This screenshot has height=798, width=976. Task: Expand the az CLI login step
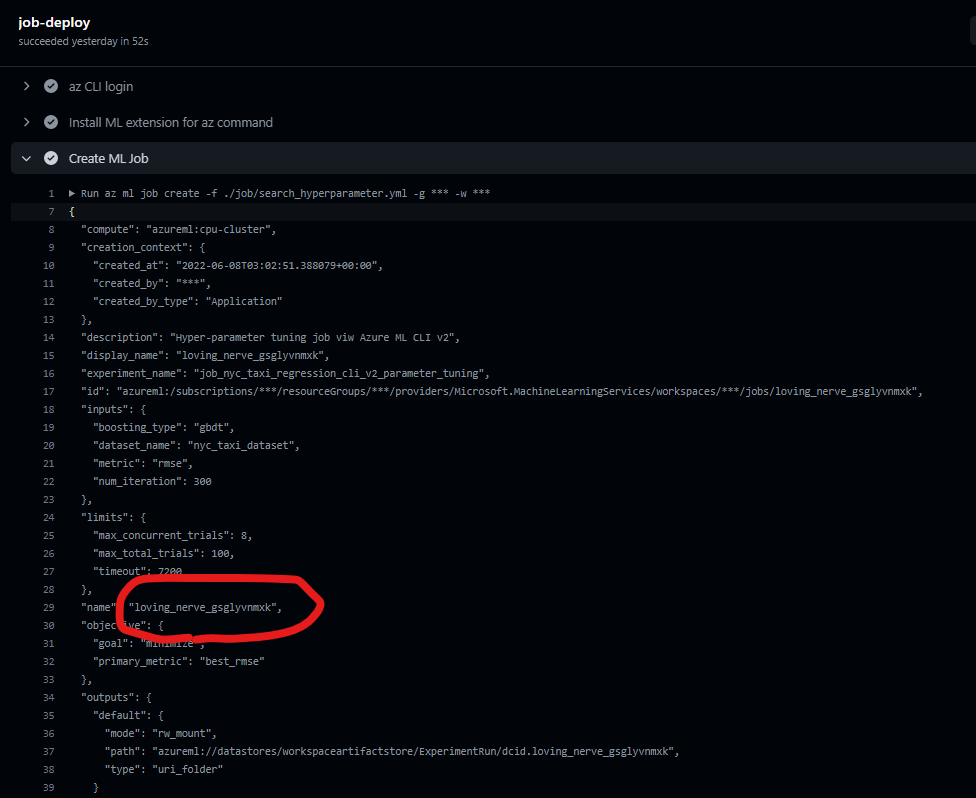(x=26, y=87)
